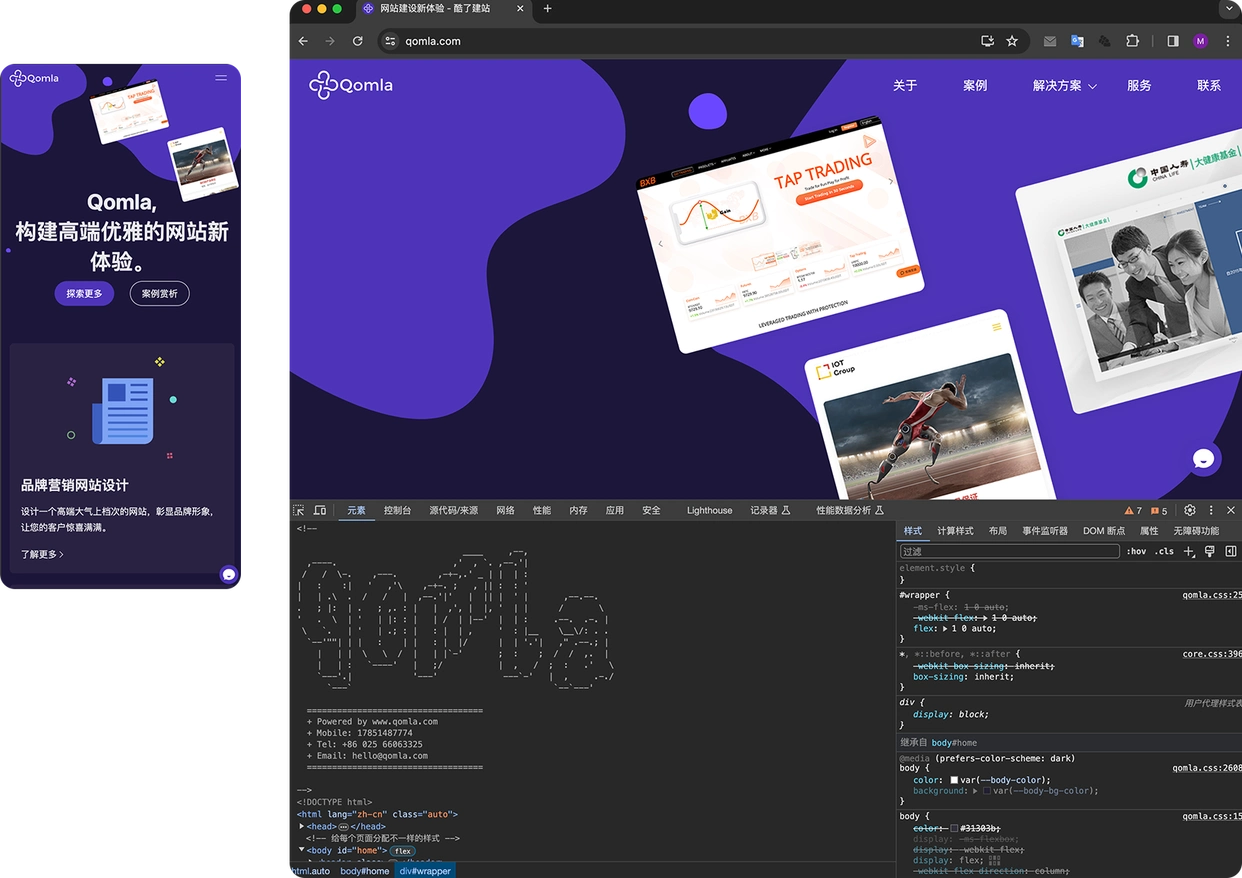Switch to the 网络 DevTools tab

click(506, 510)
